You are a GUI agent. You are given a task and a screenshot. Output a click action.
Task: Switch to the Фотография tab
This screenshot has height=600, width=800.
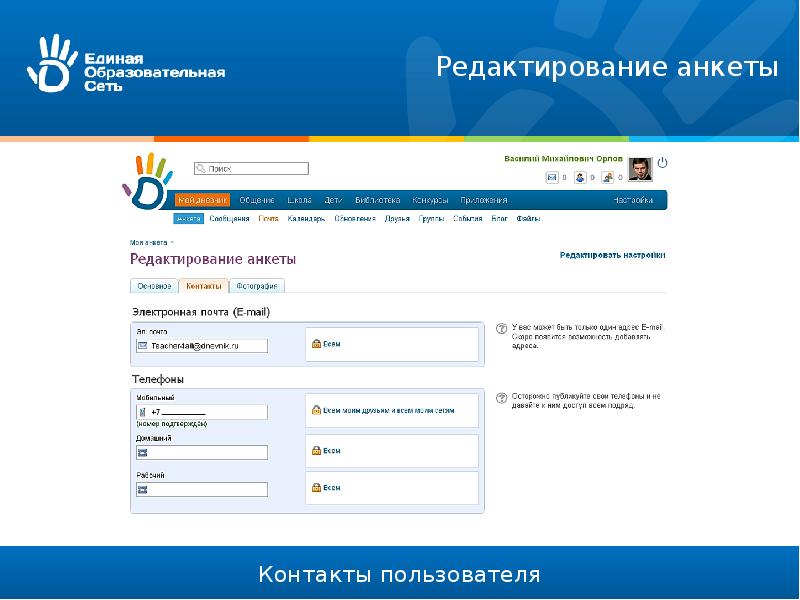pyautogui.click(x=257, y=286)
